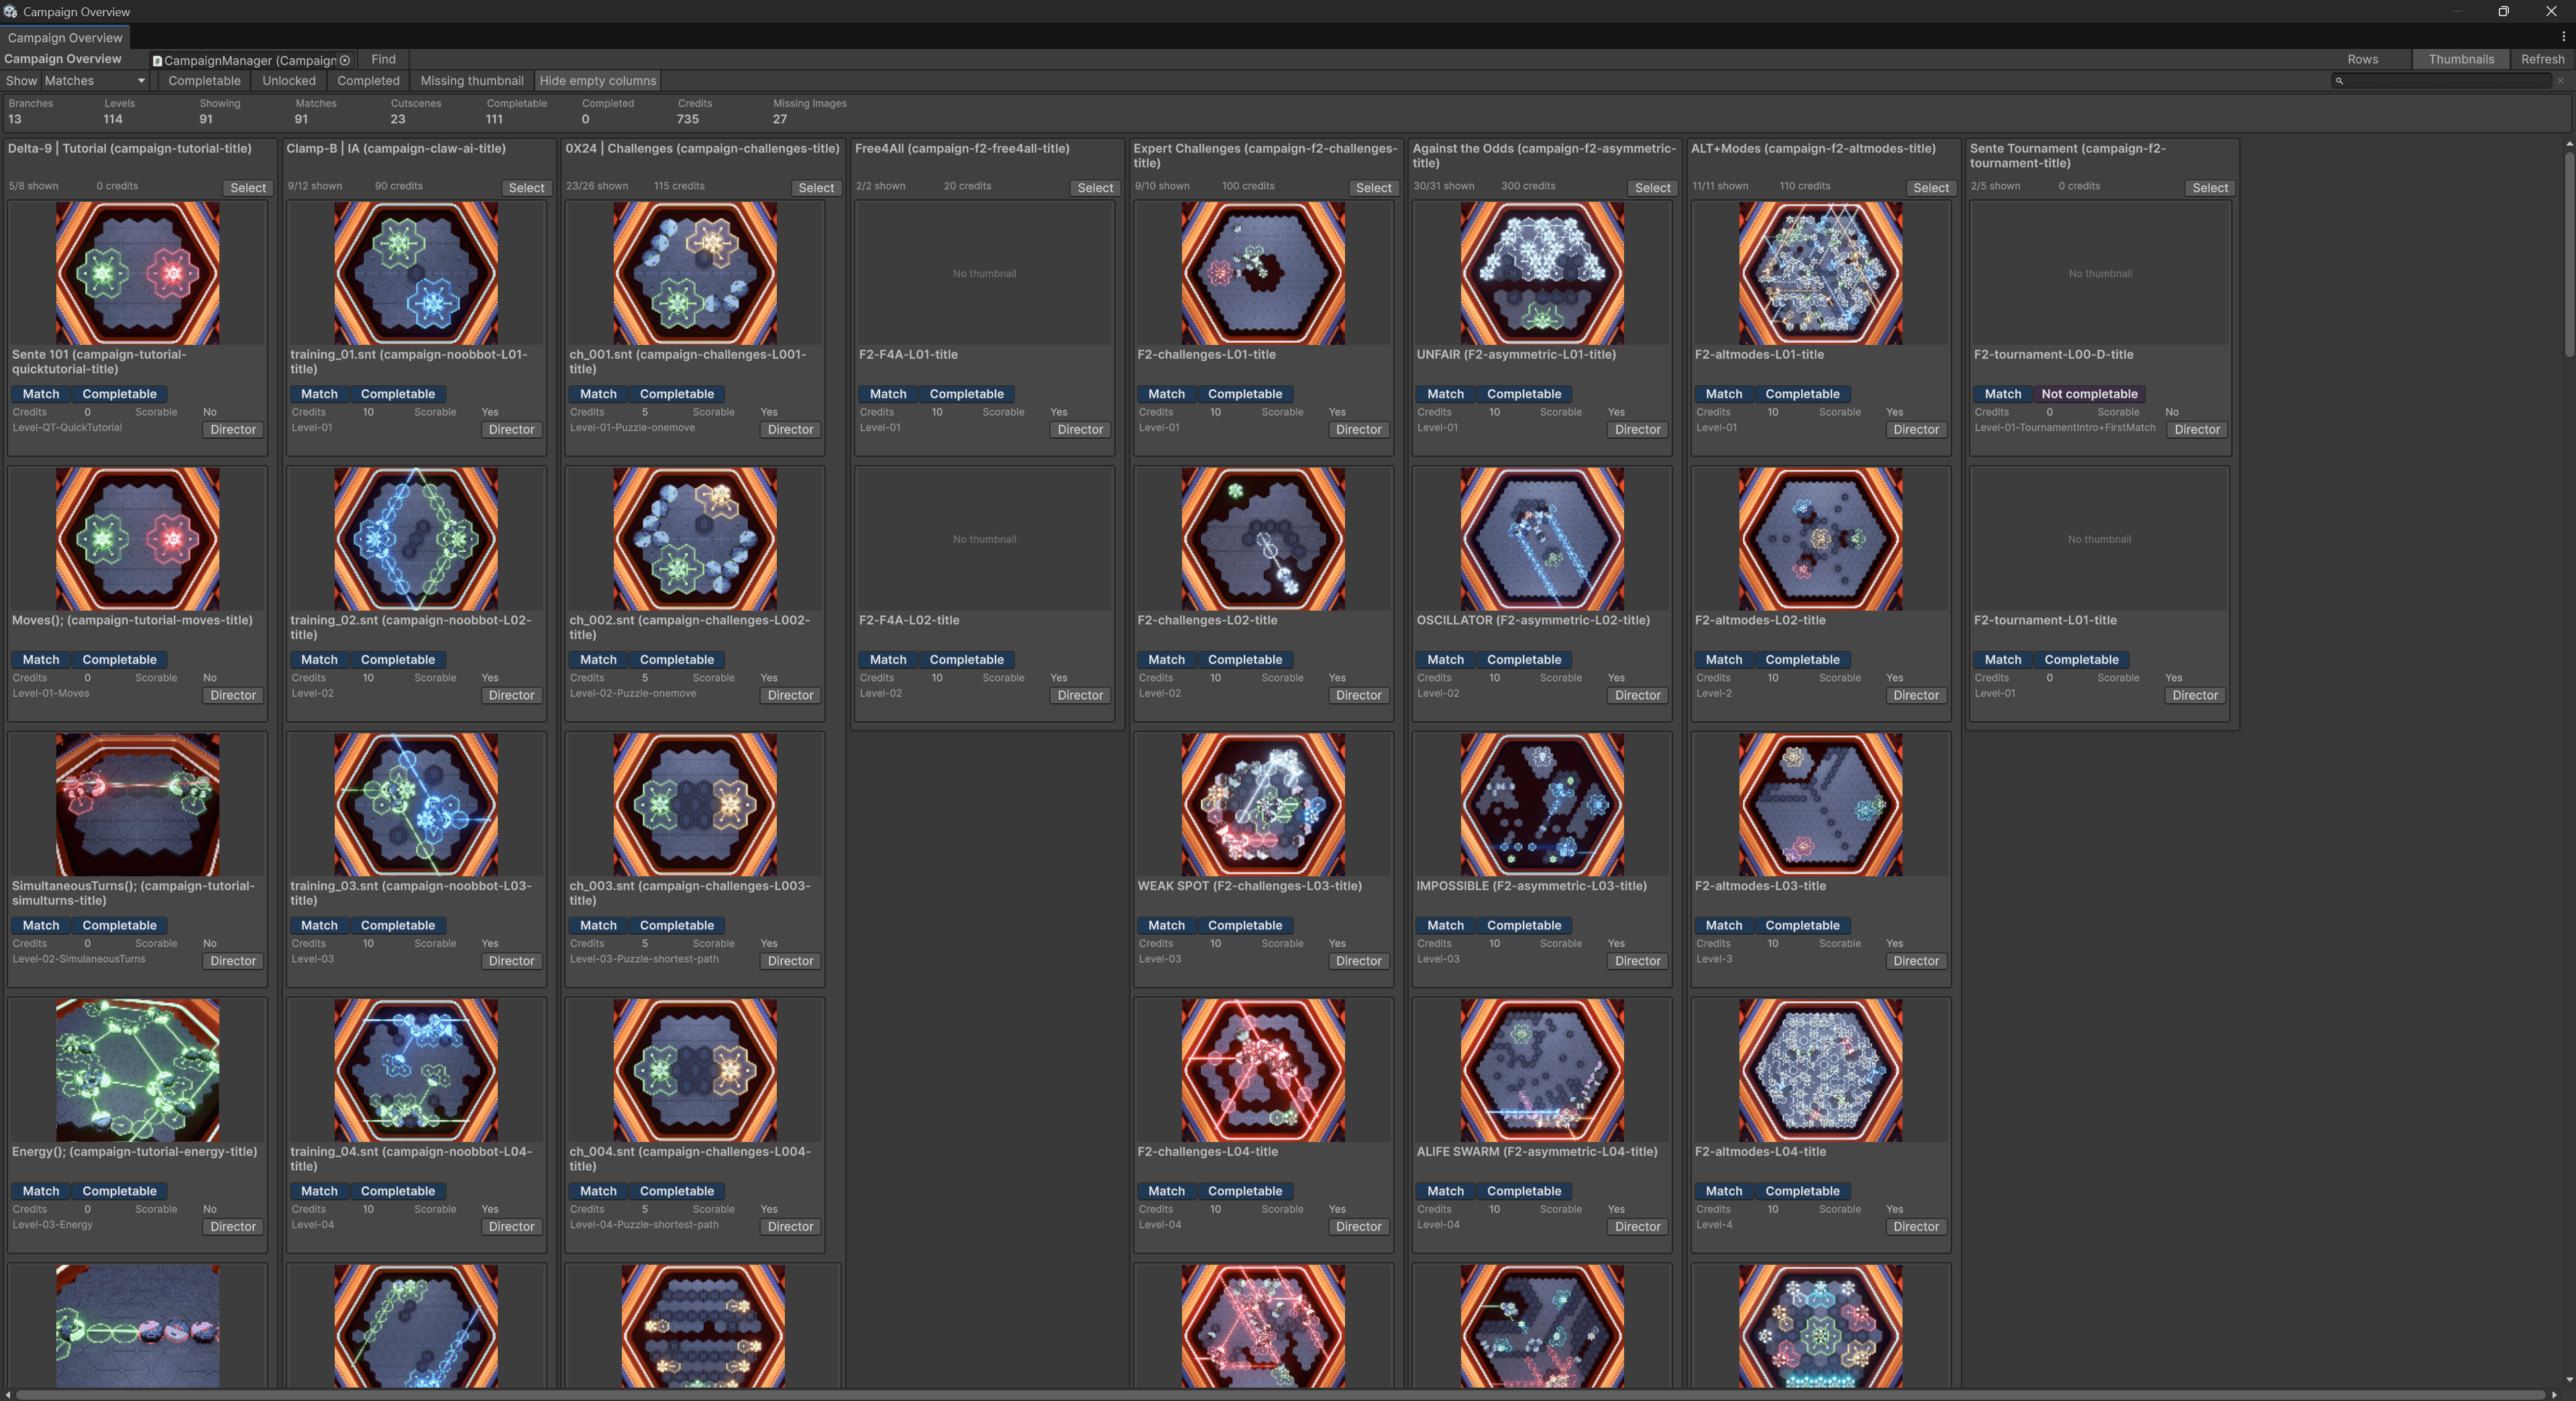Click the Unity cube icon in the title bar

[x=10, y=11]
